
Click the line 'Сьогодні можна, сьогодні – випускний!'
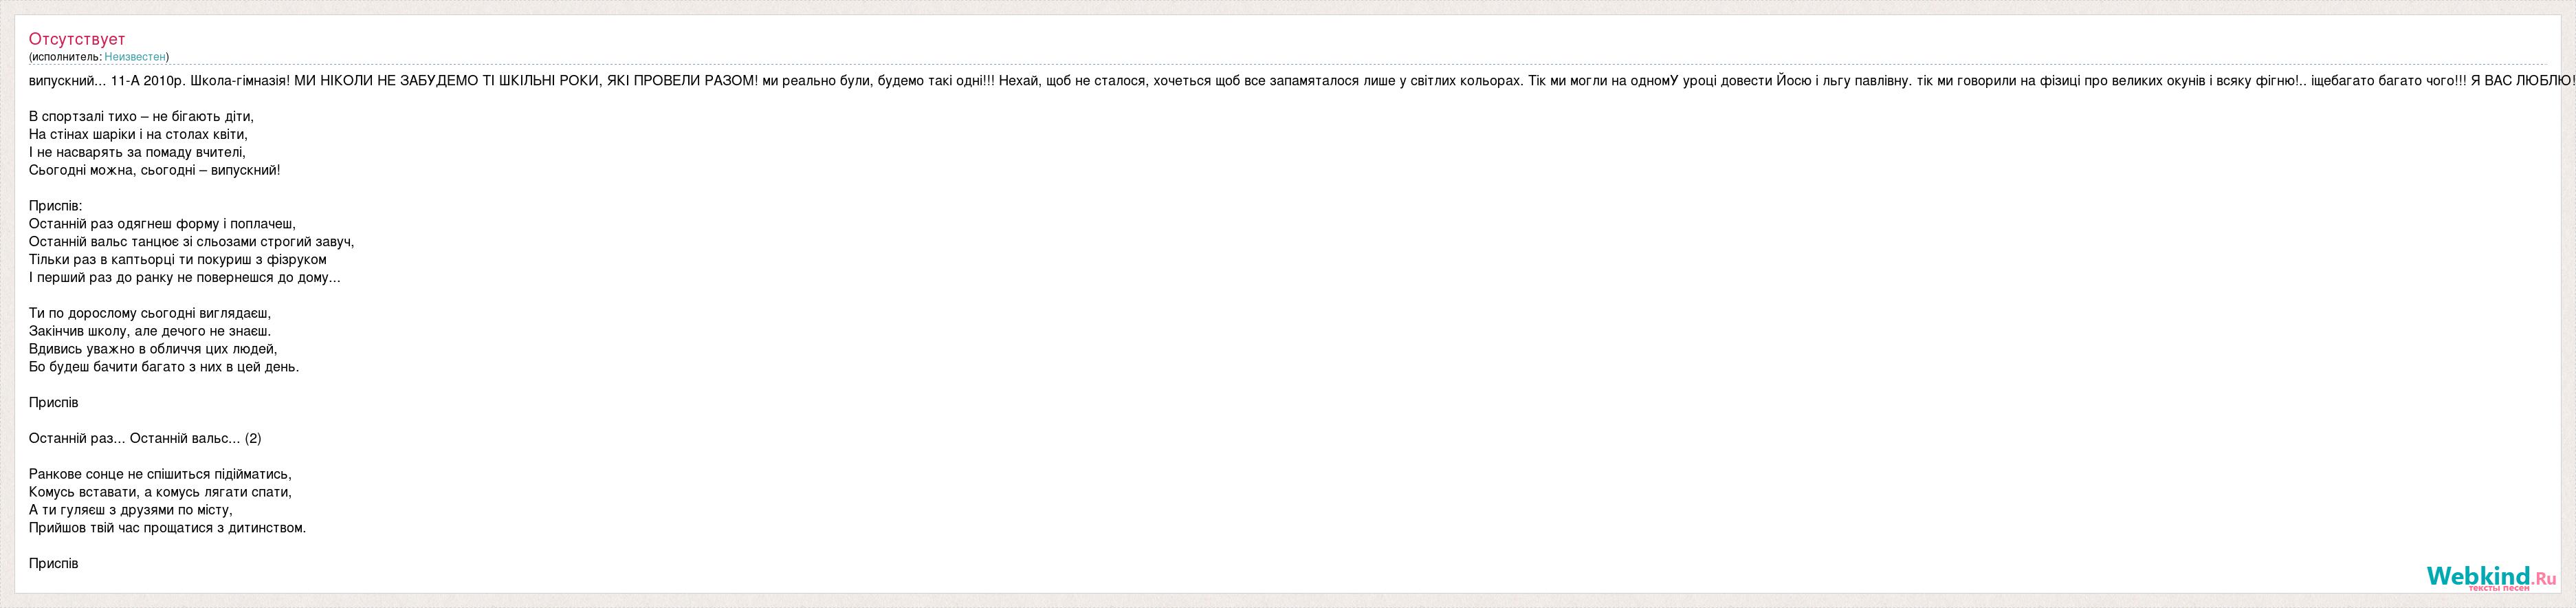pyautogui.click(x=155, y=170)
